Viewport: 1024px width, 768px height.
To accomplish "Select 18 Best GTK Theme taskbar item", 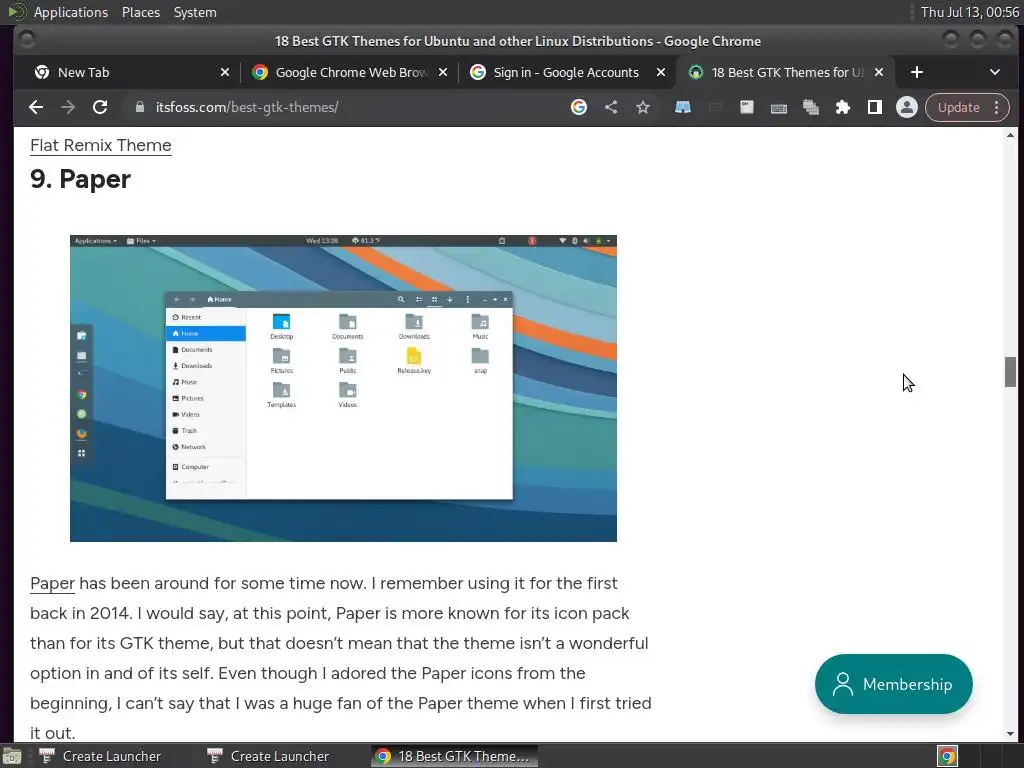I will click(x=455, y=756).
